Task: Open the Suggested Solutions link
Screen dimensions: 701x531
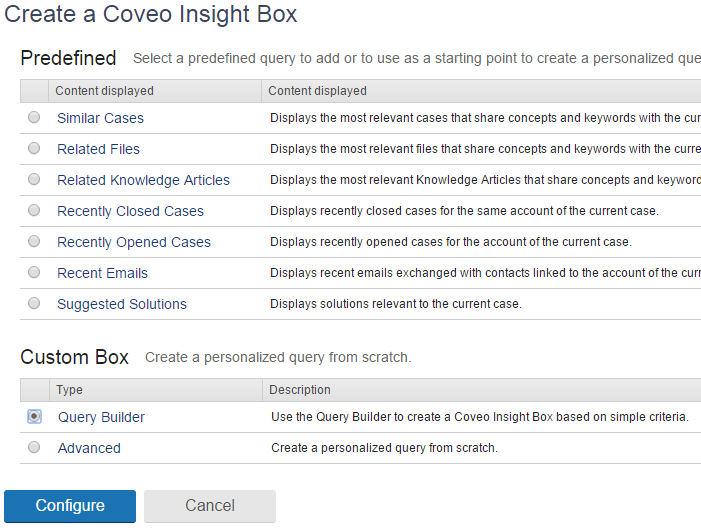Action: point(122,304)
